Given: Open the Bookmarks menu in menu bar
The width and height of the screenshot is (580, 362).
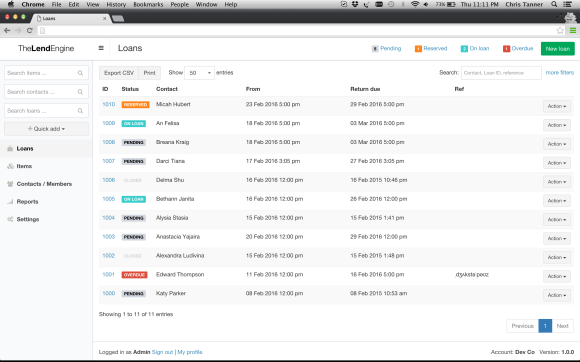Looking at the screenshot, I should (x=148, y=4).
